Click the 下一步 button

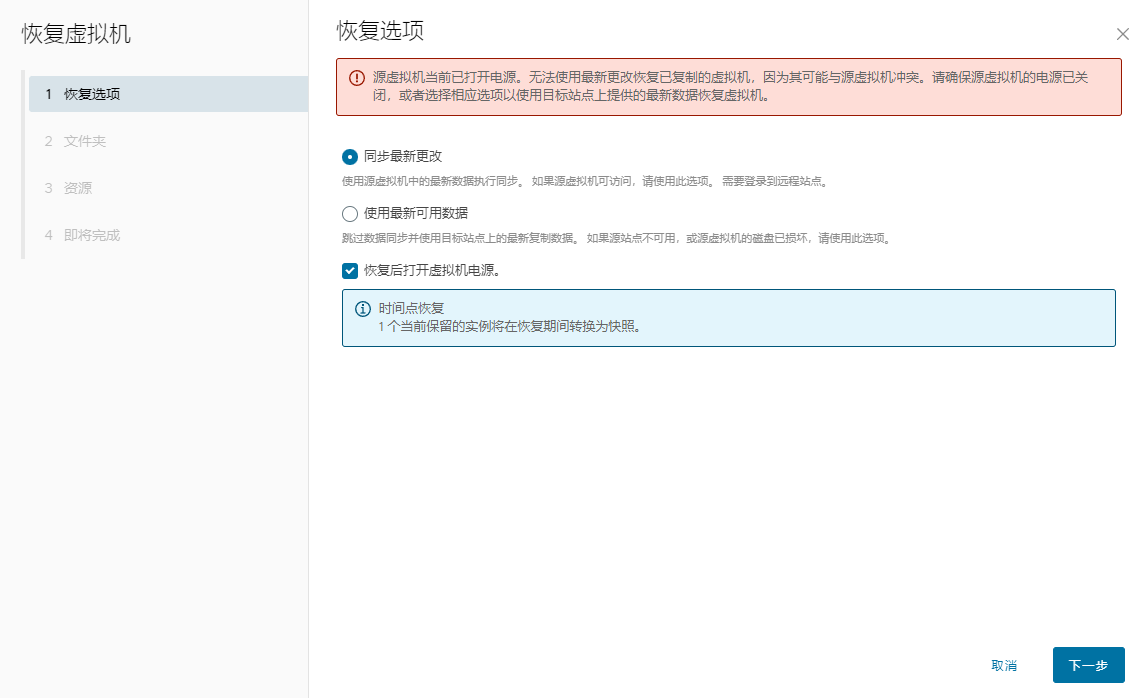pyautogui.click(x=1088, y=665)
